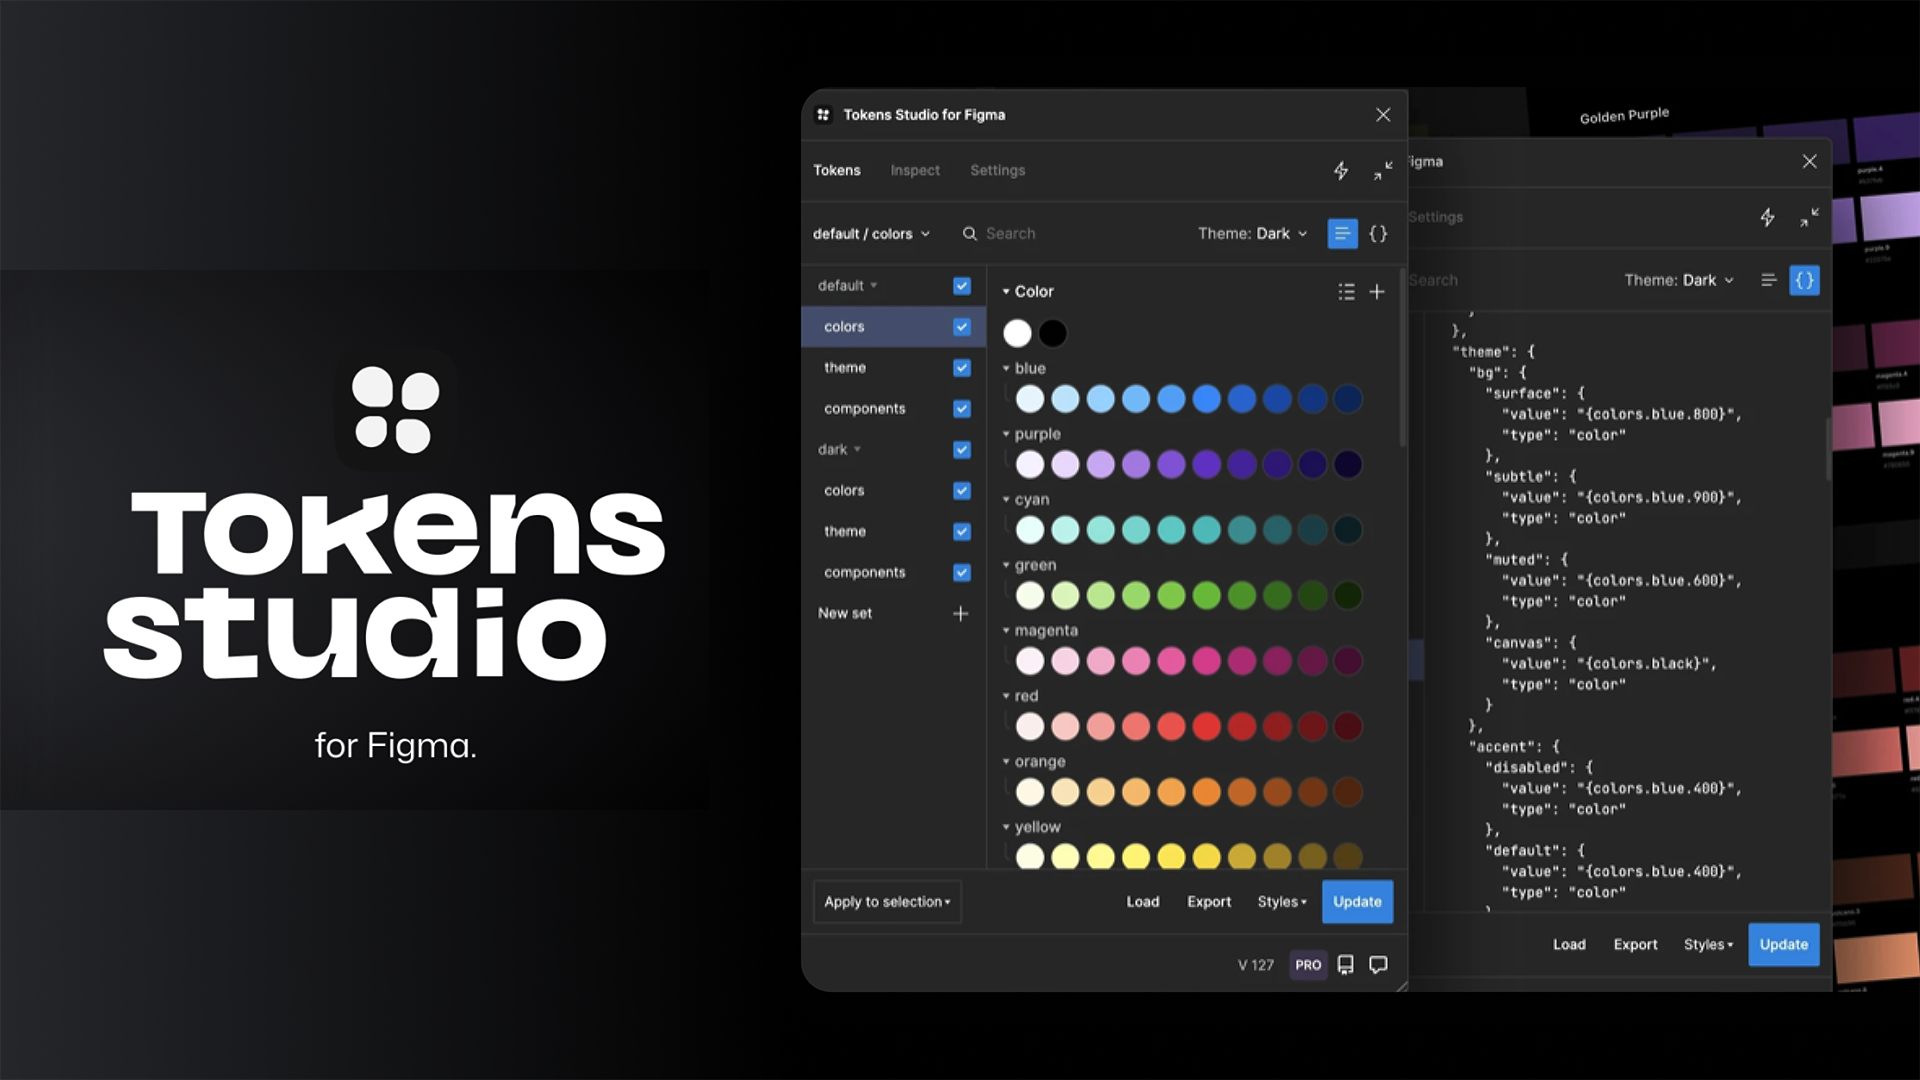The width and height of the screenshot is (1920, 1080).
Task: Expand Apply to selection dropdown
Action: click(886, 901)
